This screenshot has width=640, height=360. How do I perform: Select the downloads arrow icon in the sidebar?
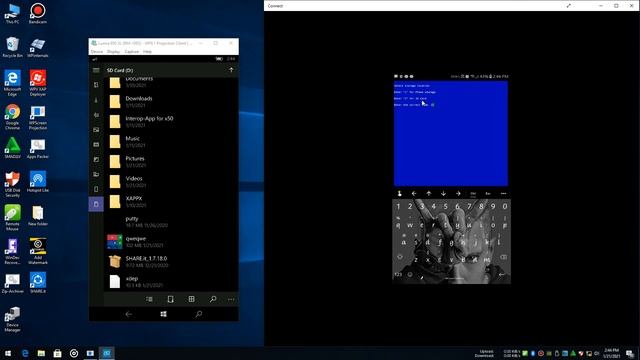point(96,100)
